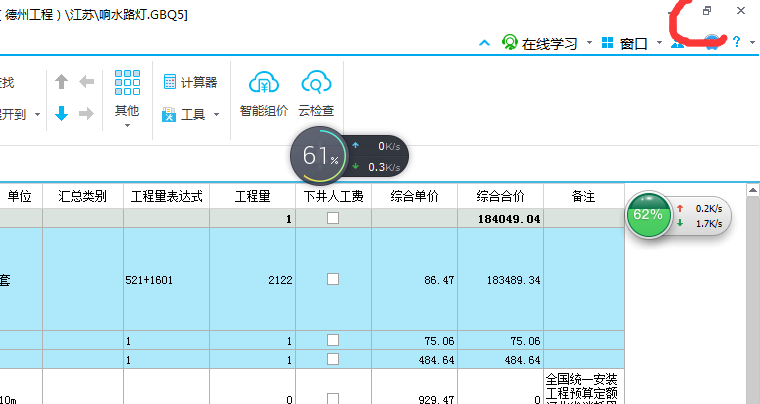The width and height of the screenshot is (760, 404).
Task: Select the quantity cell 2122
Action: coord(253,280)
